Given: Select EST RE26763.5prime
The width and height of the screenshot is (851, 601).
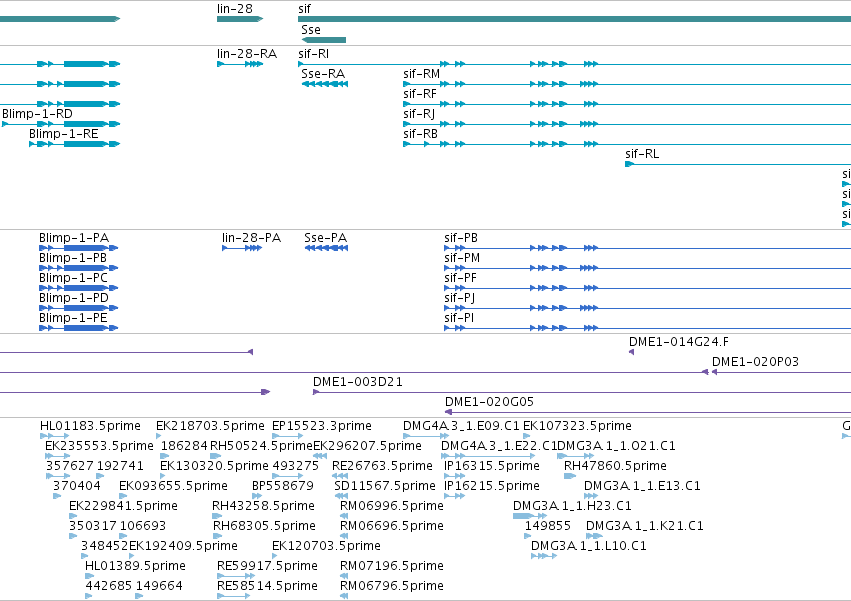Looking at the screenshot, I should (x=383, y=466).
